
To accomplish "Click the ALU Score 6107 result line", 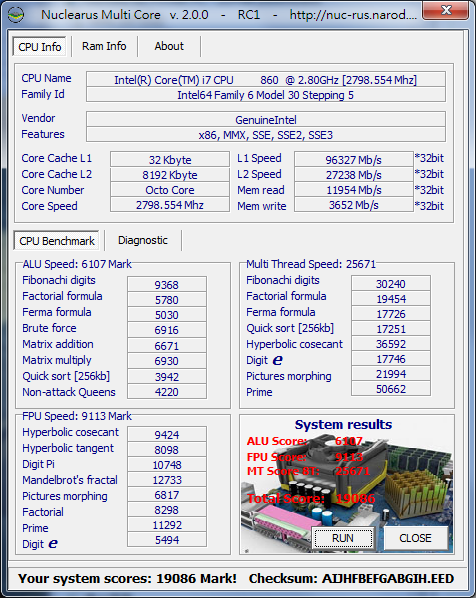I will tap(304, 441).
